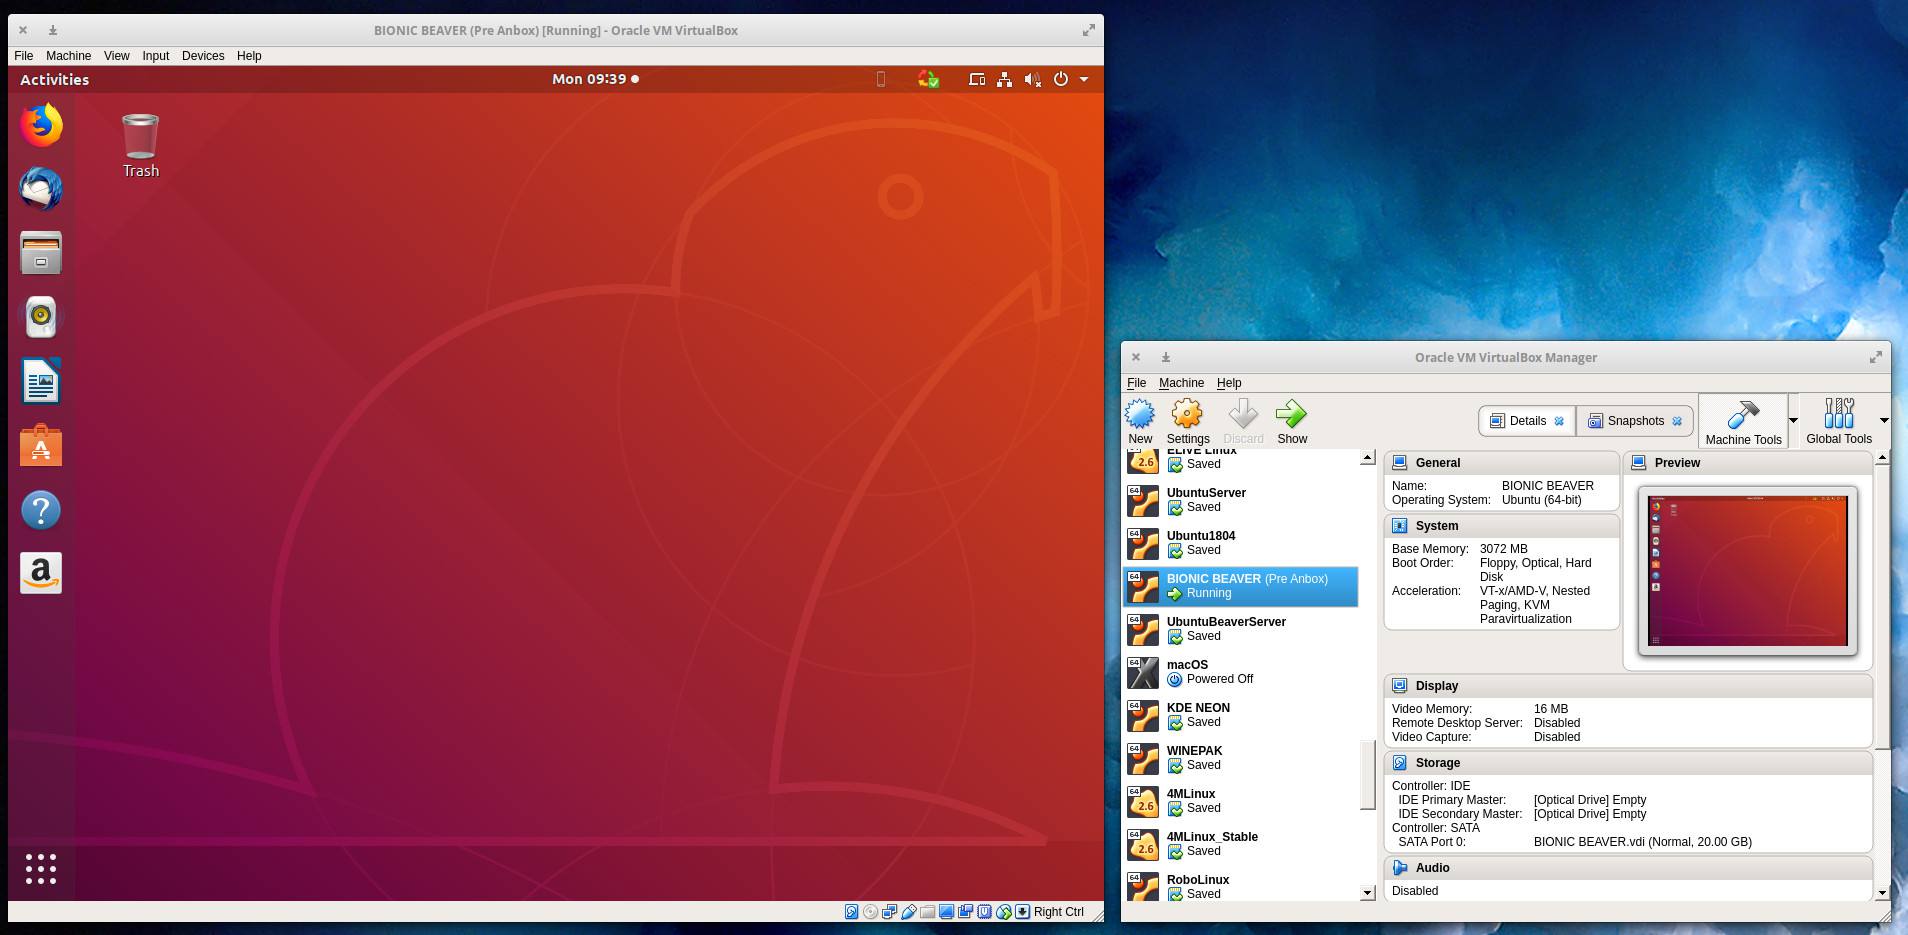Select the running BIONIC BEAVER VM entry
Viewport: 1908px width, 935px height.
(1240, 586)
